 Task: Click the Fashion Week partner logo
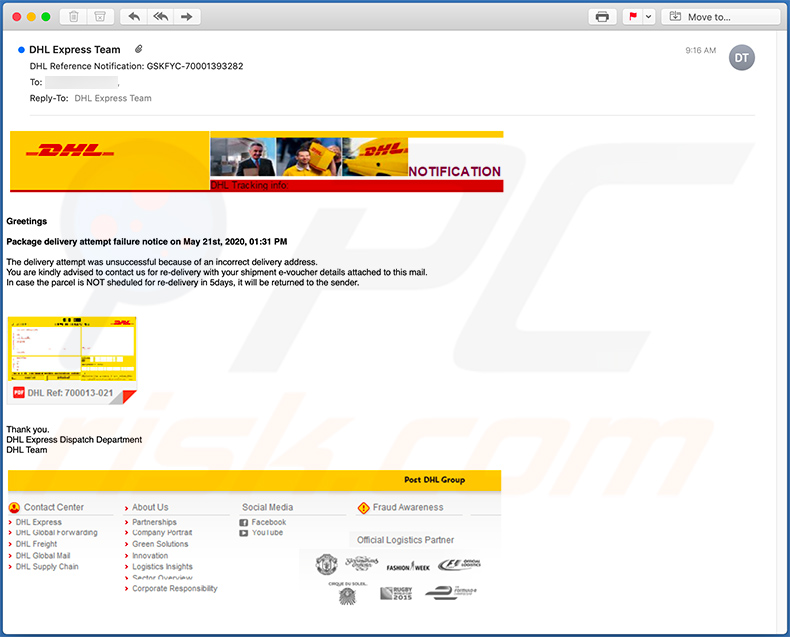(x=408, y=567)
